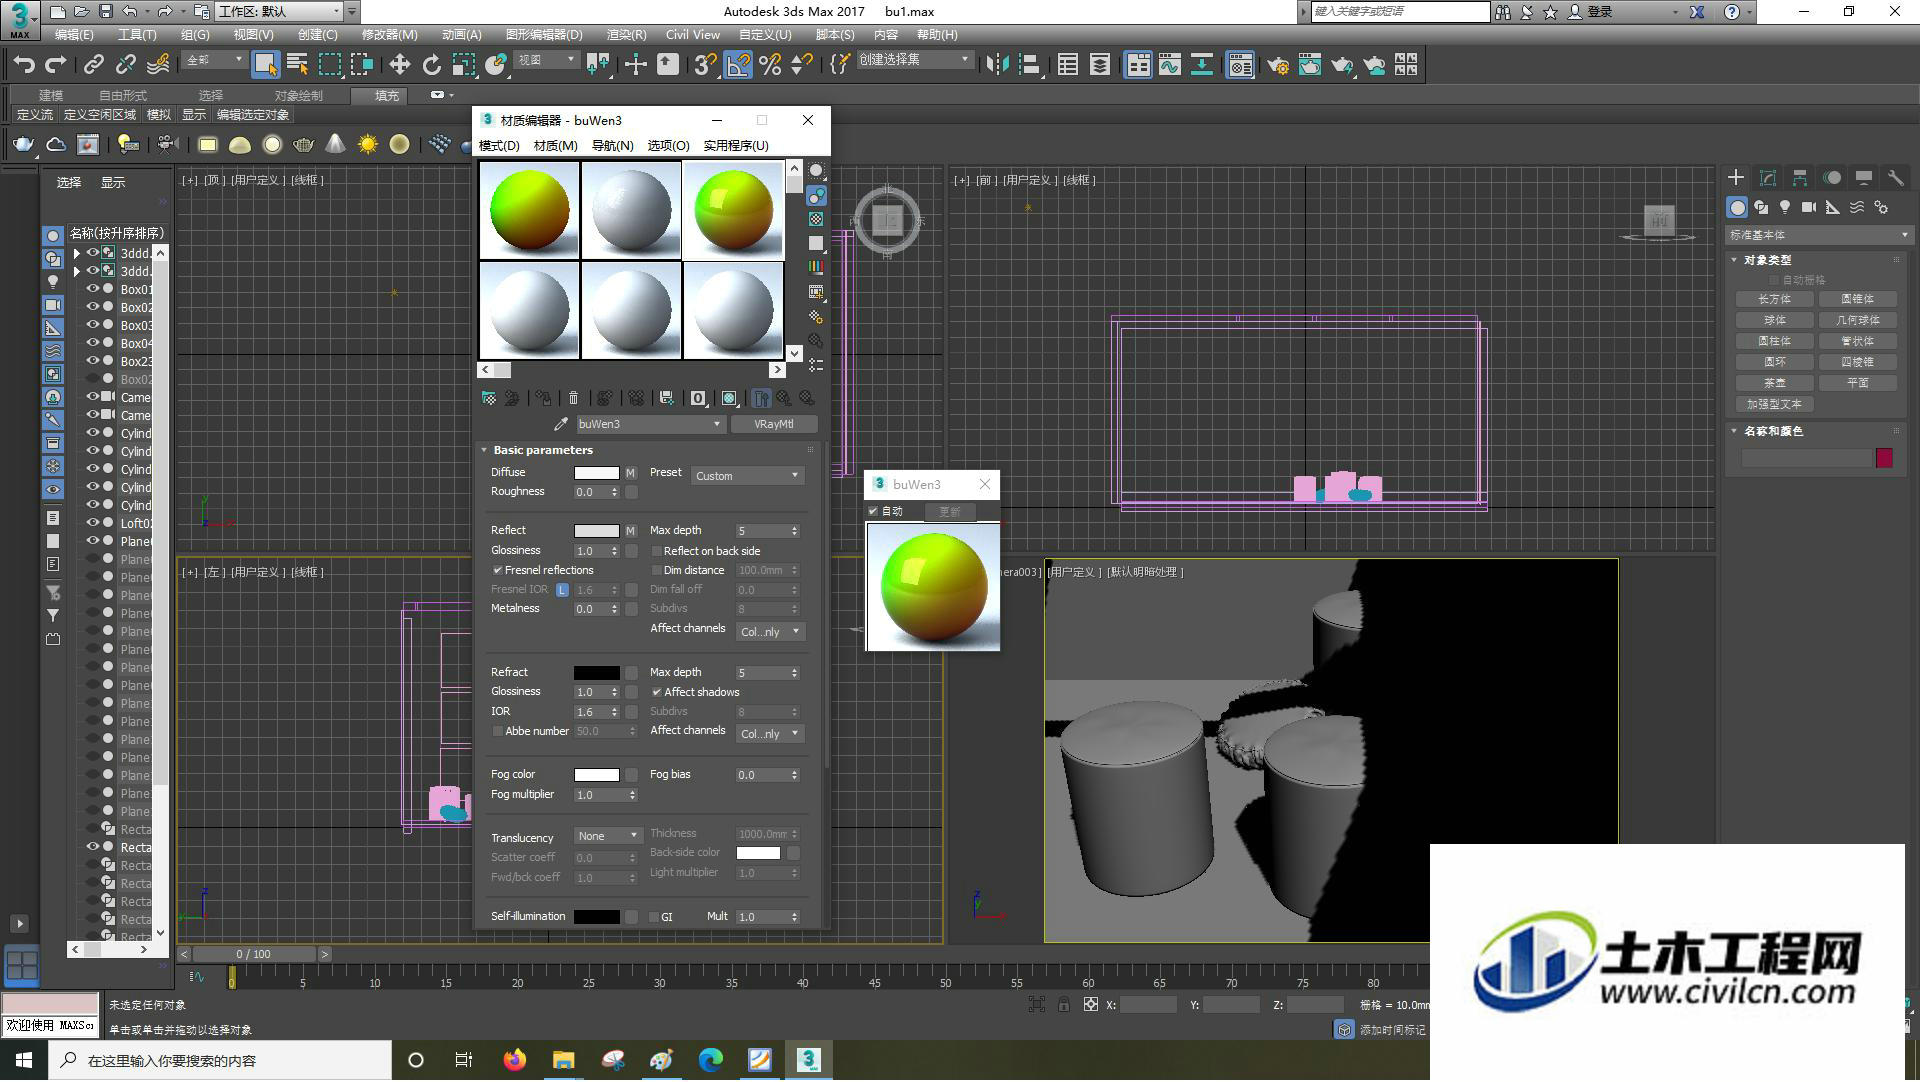Open the Create panel plus tab
Viewport: 1920px width, 1082px height.
coord(1736,177)
